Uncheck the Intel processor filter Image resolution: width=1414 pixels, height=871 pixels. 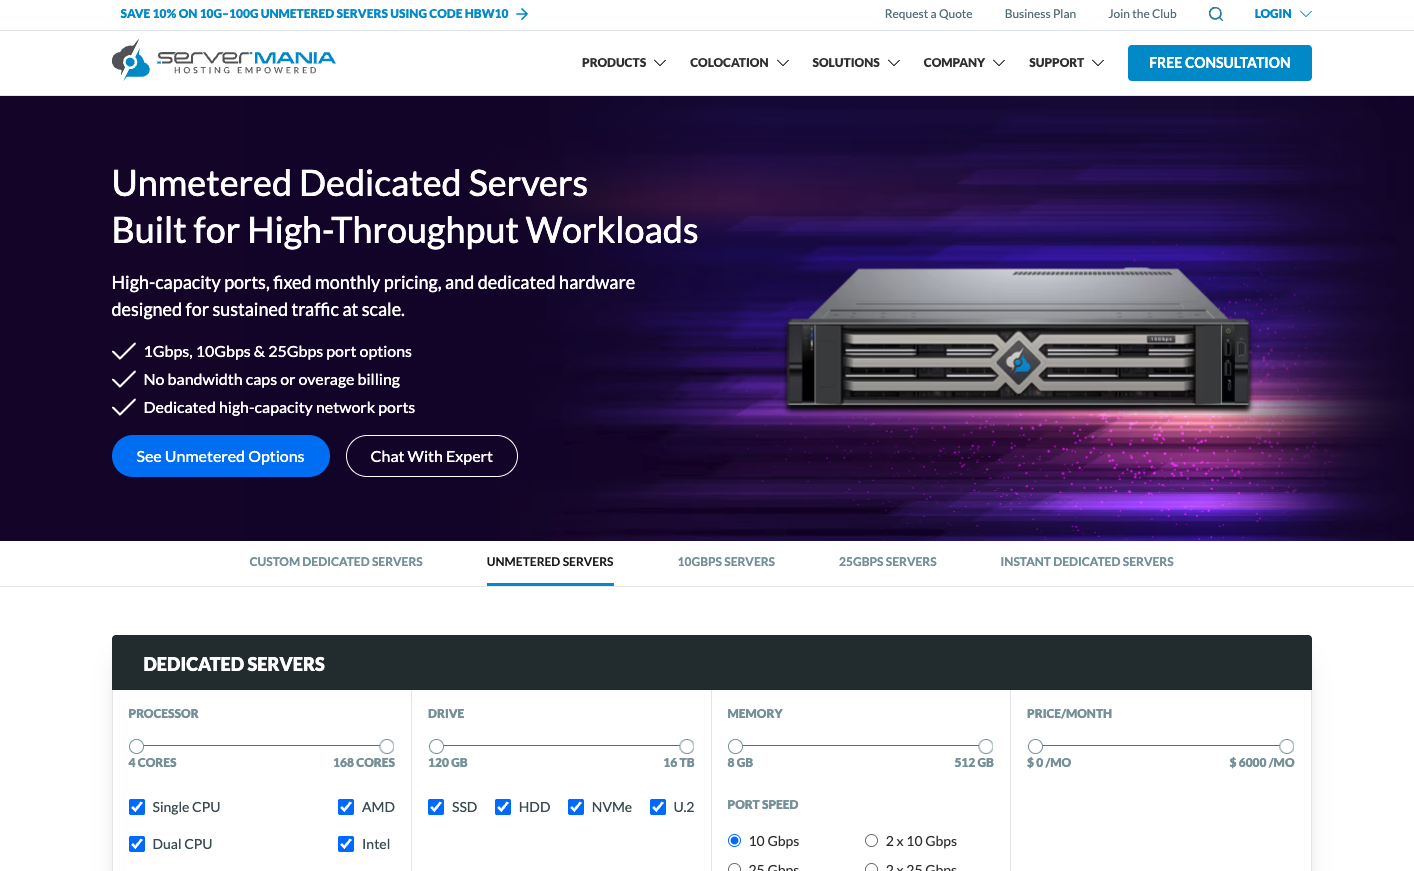tap(345, 844)
